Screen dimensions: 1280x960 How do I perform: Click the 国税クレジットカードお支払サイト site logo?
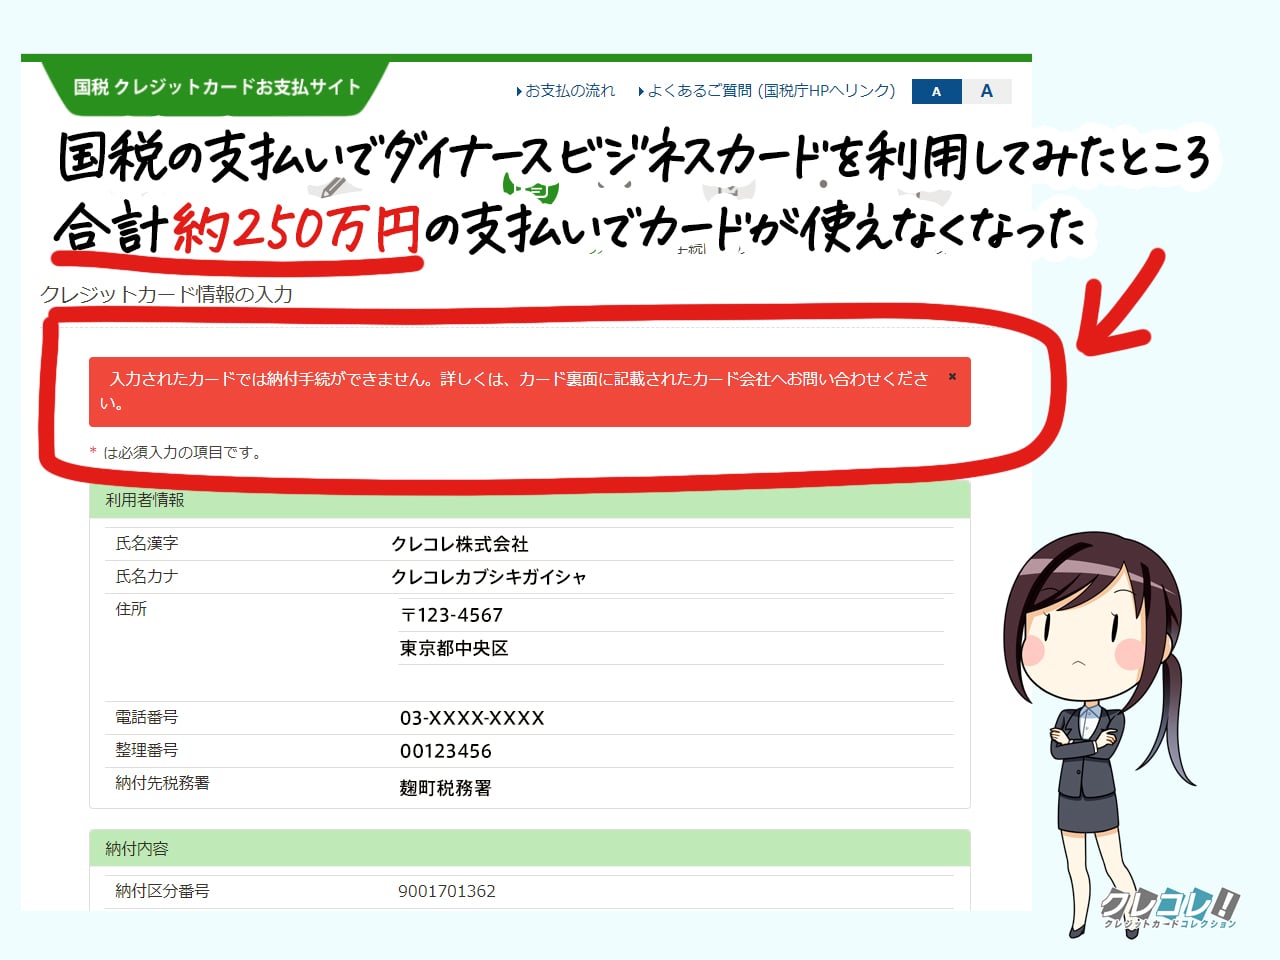pos(217,85)
